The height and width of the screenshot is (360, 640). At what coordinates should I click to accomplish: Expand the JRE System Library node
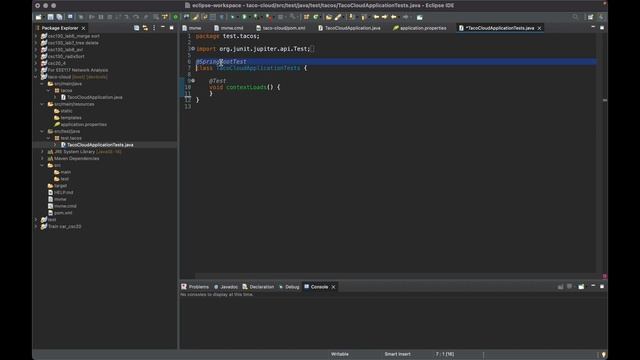click(x=42, y=152)
